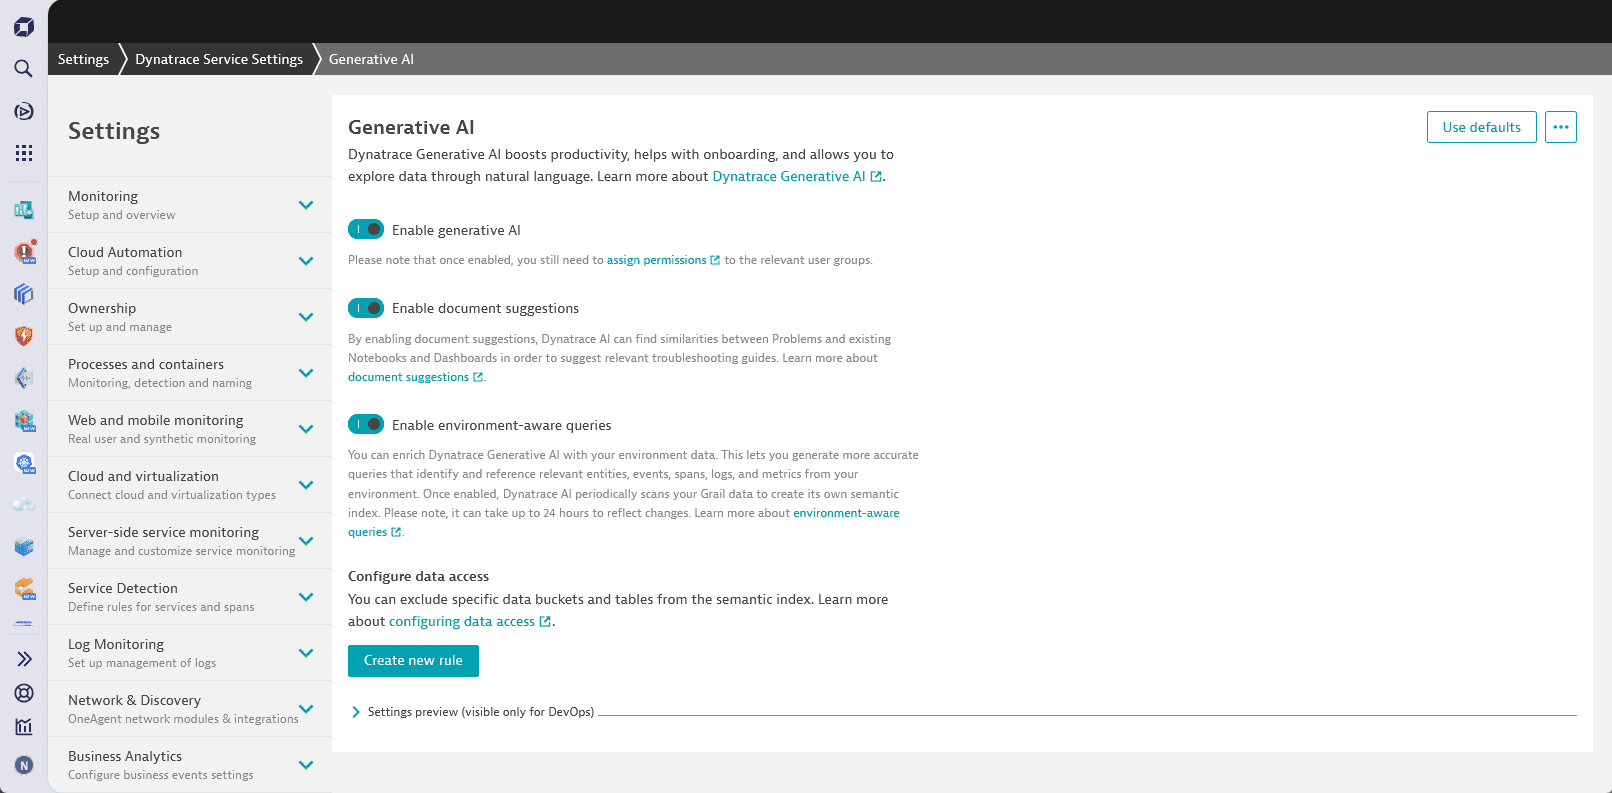Open Business Analytics menu item
Image resolution: width=1612 pixels, height=793 pixels.
click(x=190, y=765)
